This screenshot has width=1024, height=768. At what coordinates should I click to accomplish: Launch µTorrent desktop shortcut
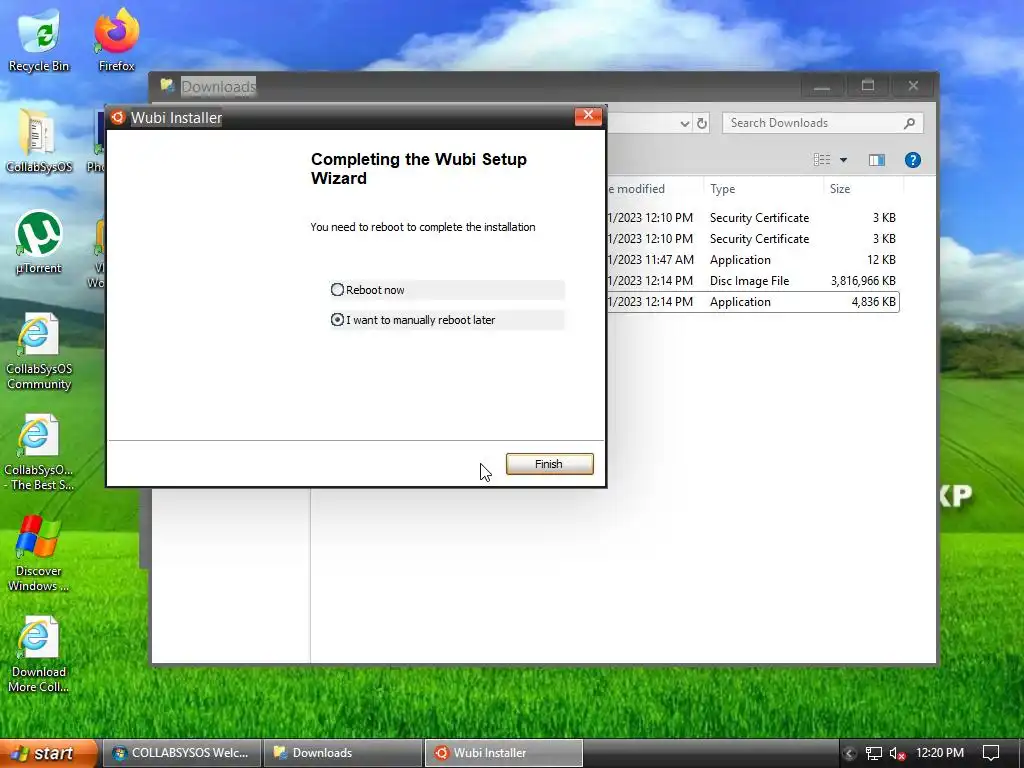39,242
